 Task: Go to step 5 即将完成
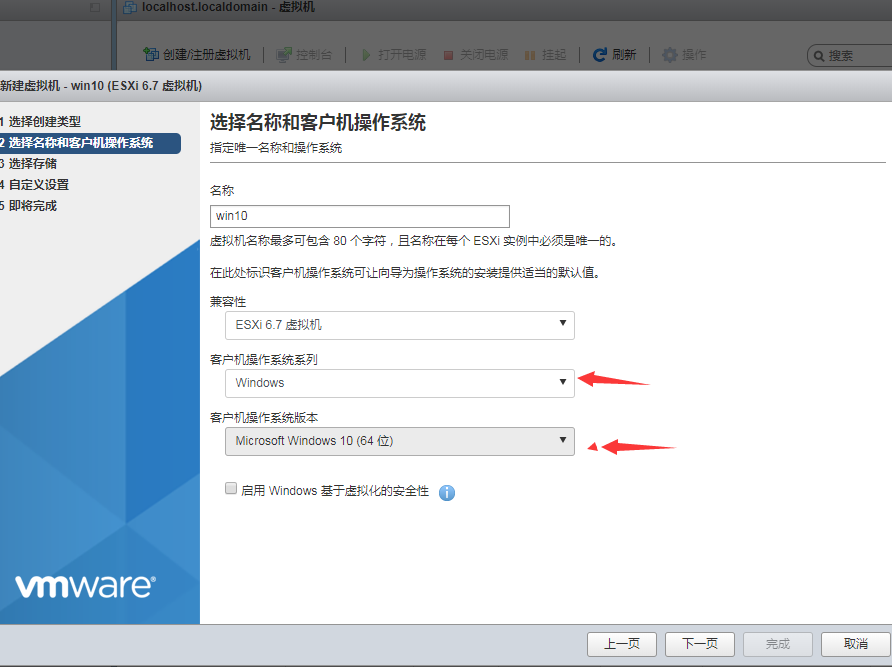(28, 206)
